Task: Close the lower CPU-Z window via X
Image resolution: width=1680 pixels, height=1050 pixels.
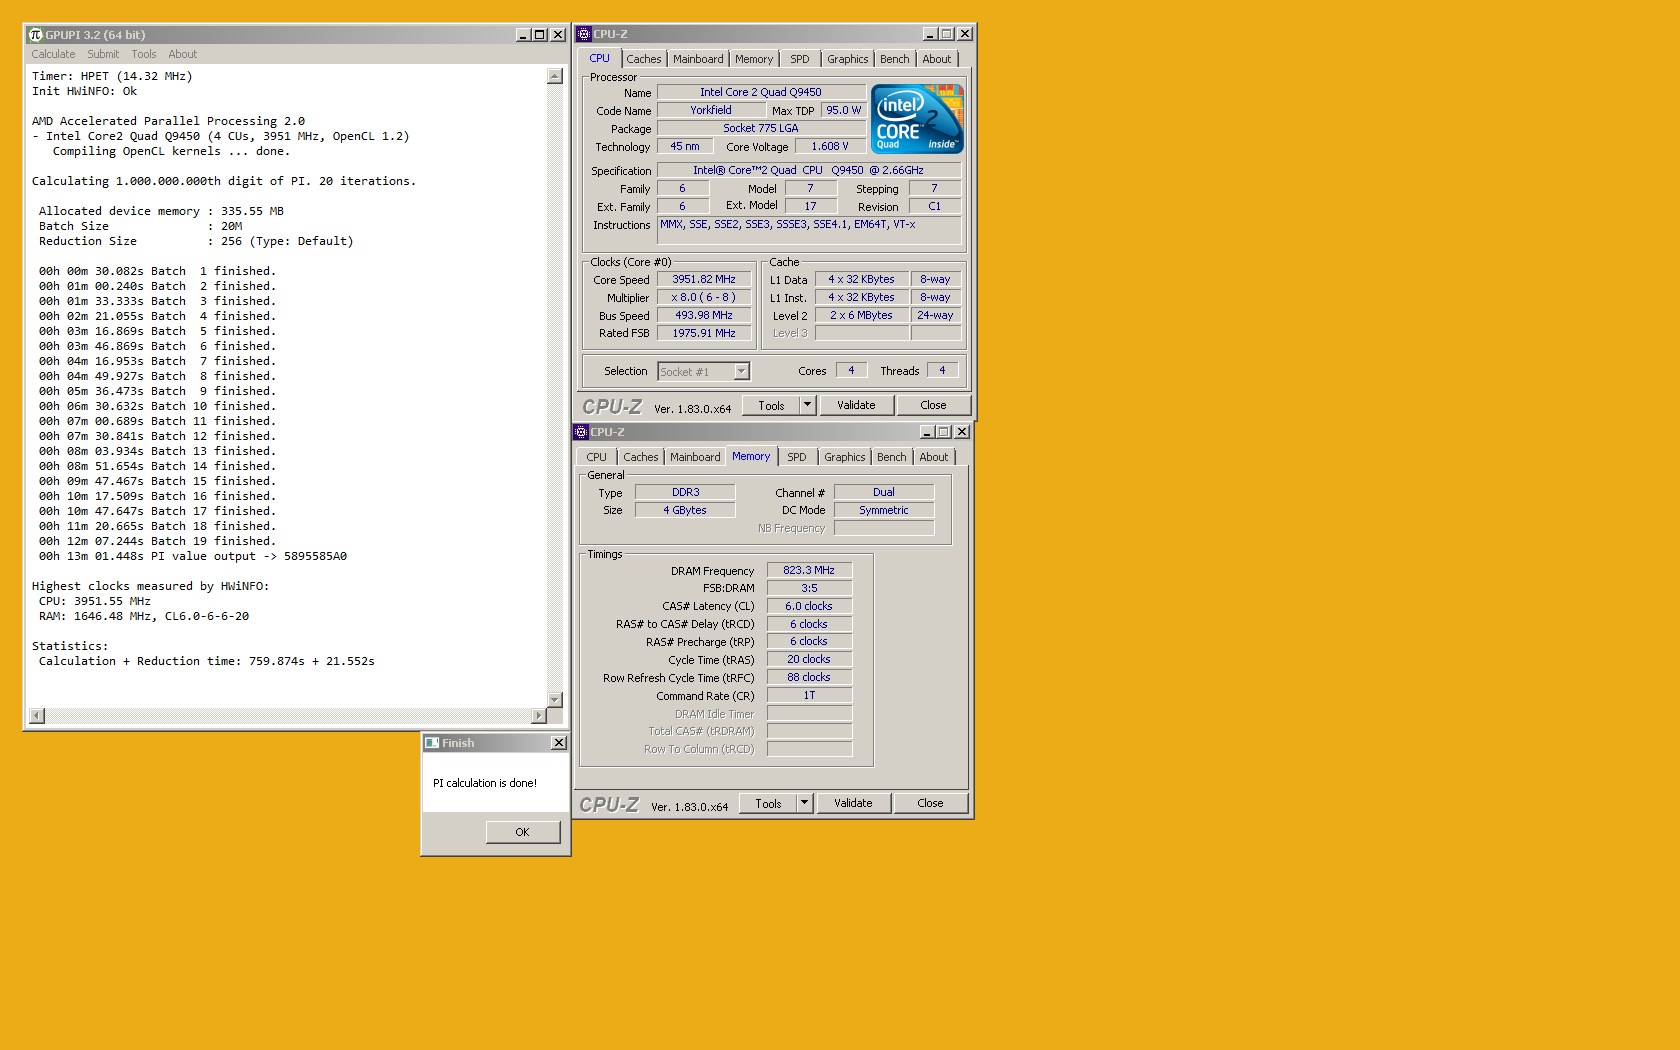Action: (x=962, y=432)
